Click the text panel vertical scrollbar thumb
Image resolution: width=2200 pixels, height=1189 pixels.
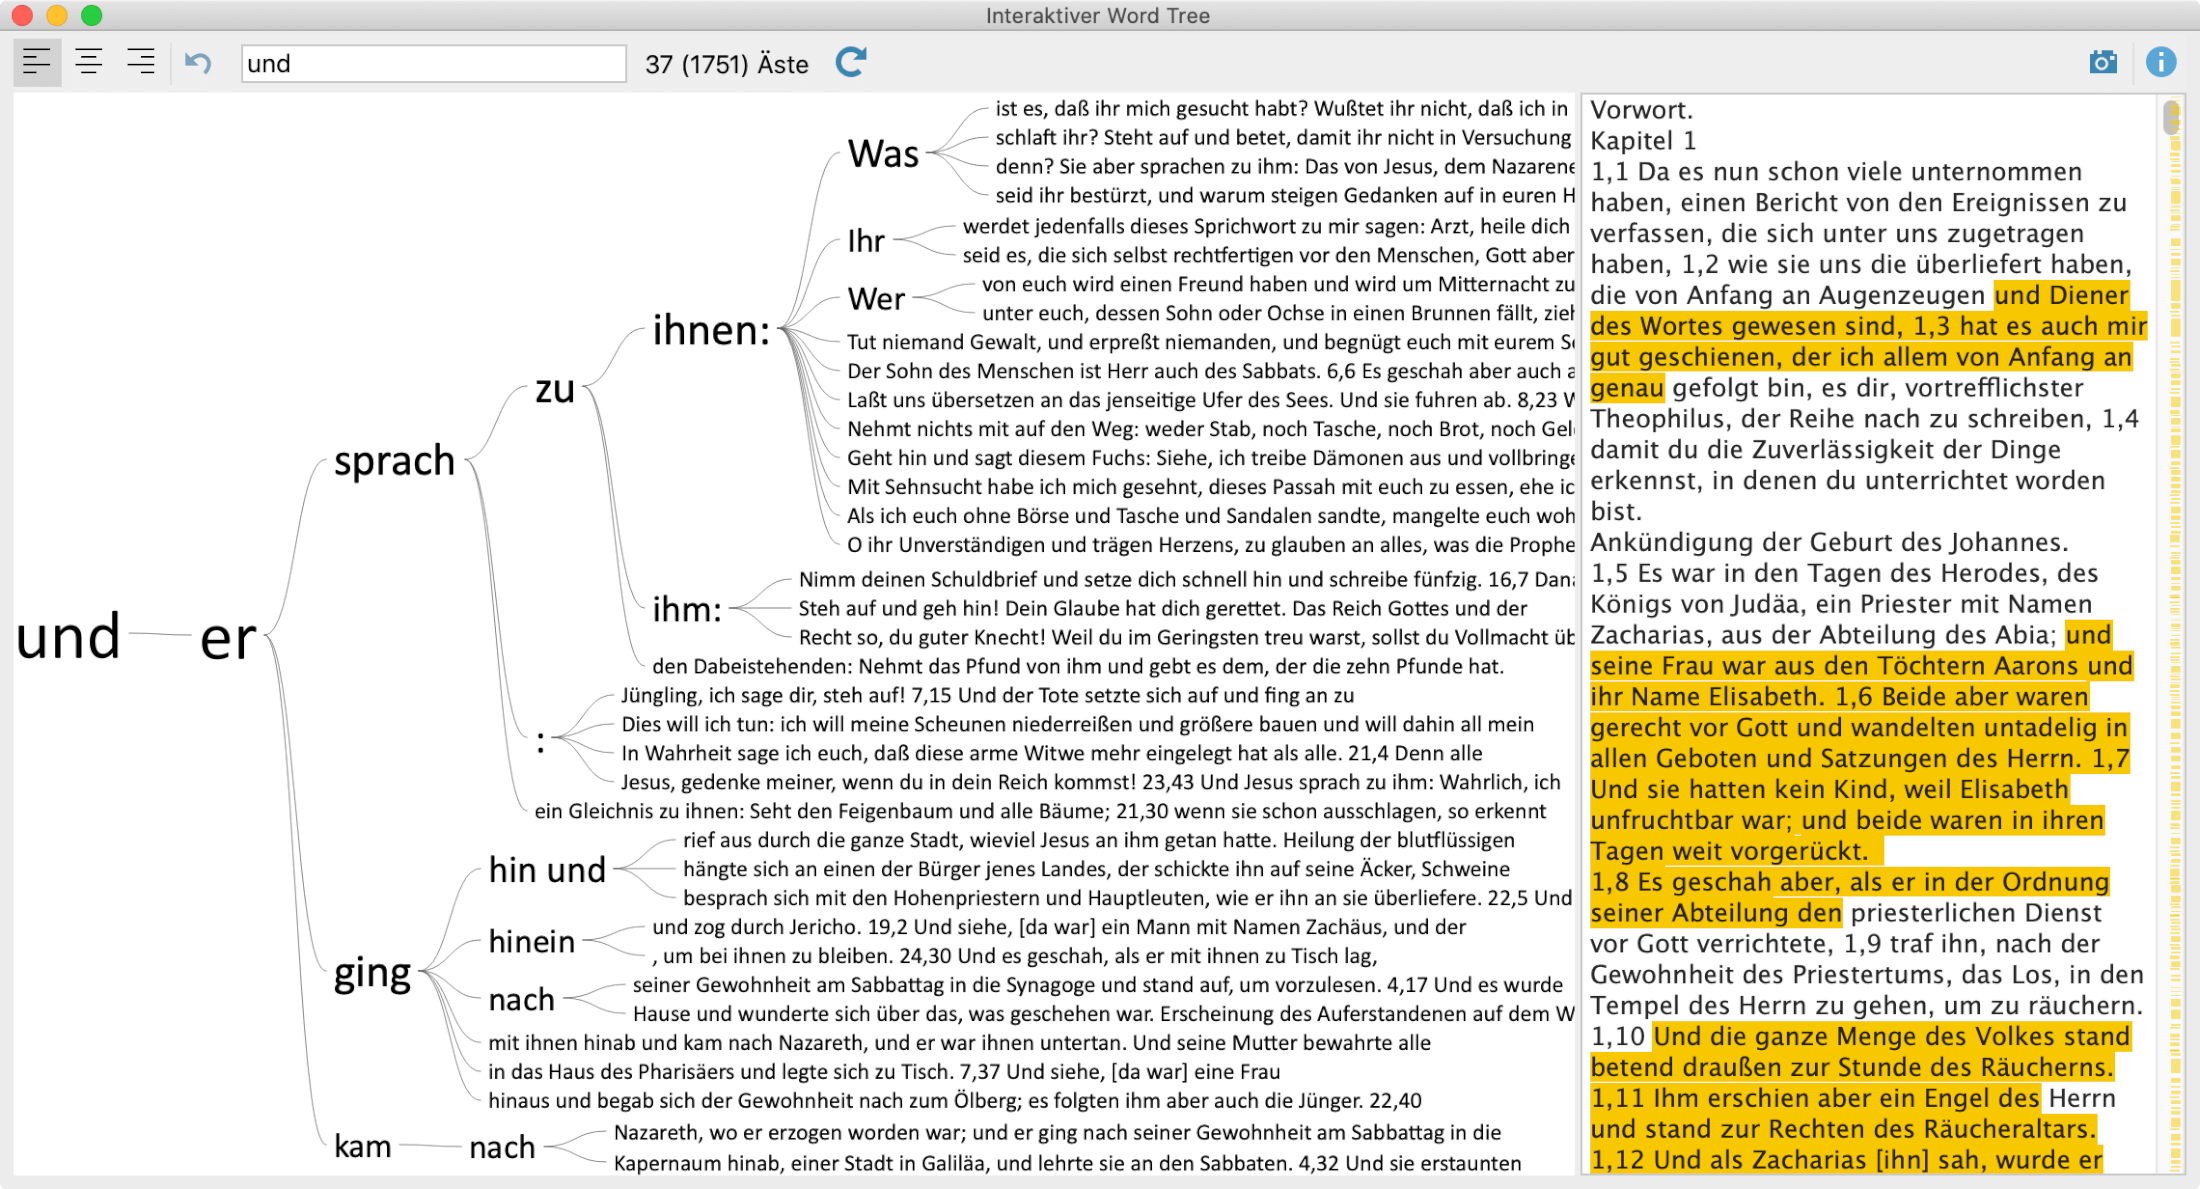point(2170,117)
